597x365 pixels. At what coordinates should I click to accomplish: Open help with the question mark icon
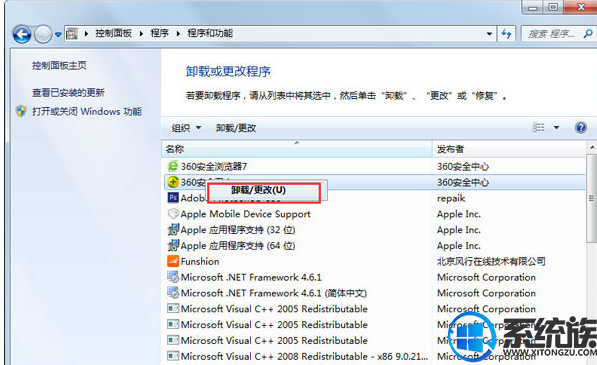pos(581,127)
